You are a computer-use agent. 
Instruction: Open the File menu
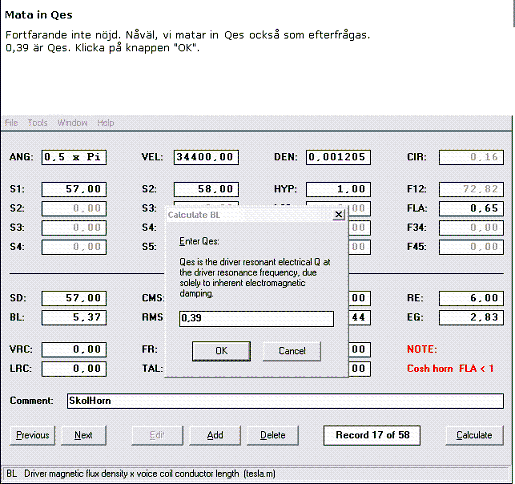point(11,123)
